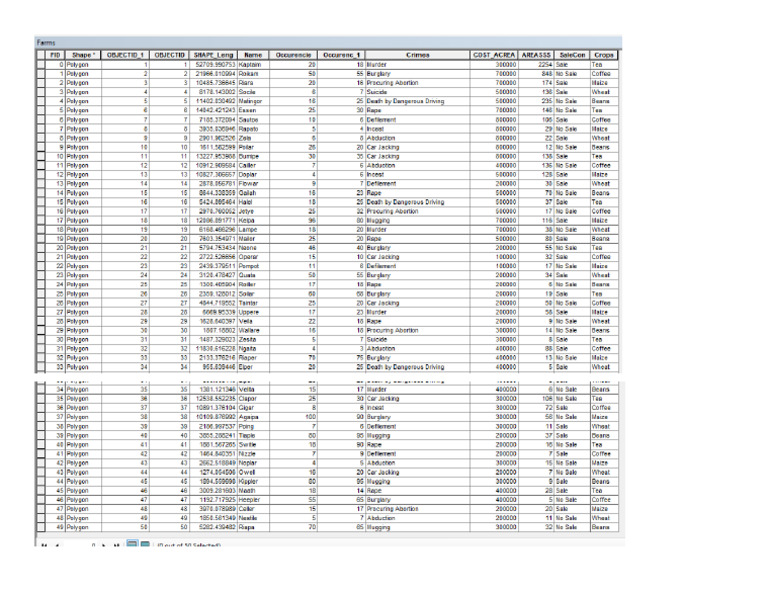Click the name cell Pollar
The width and height of the screenshot is (768, 594).
[x=253, y=147]
